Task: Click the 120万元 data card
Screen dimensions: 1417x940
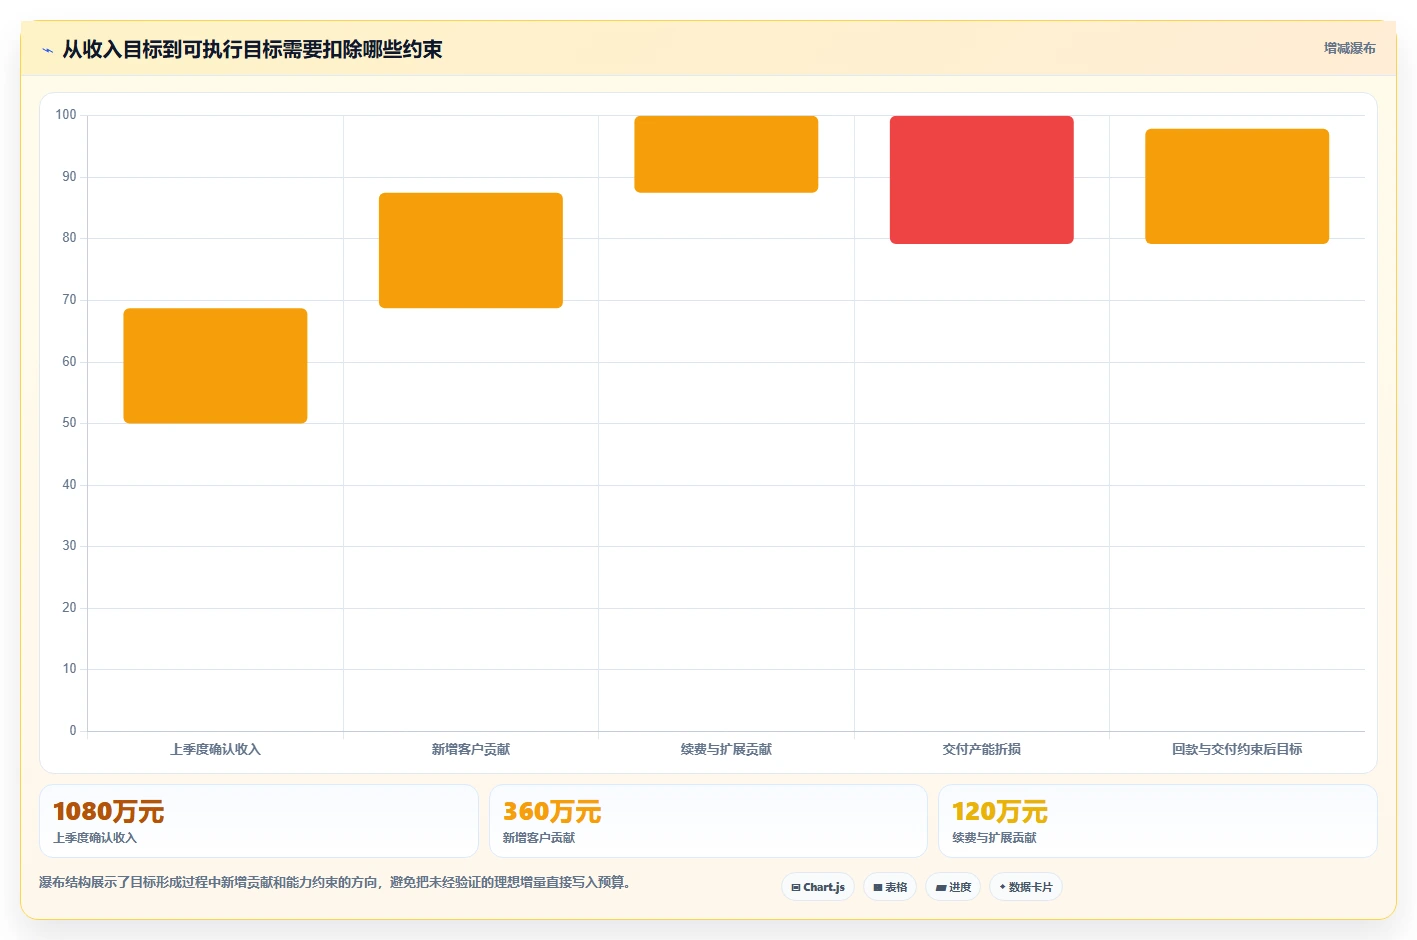Action: point(1158,821)
